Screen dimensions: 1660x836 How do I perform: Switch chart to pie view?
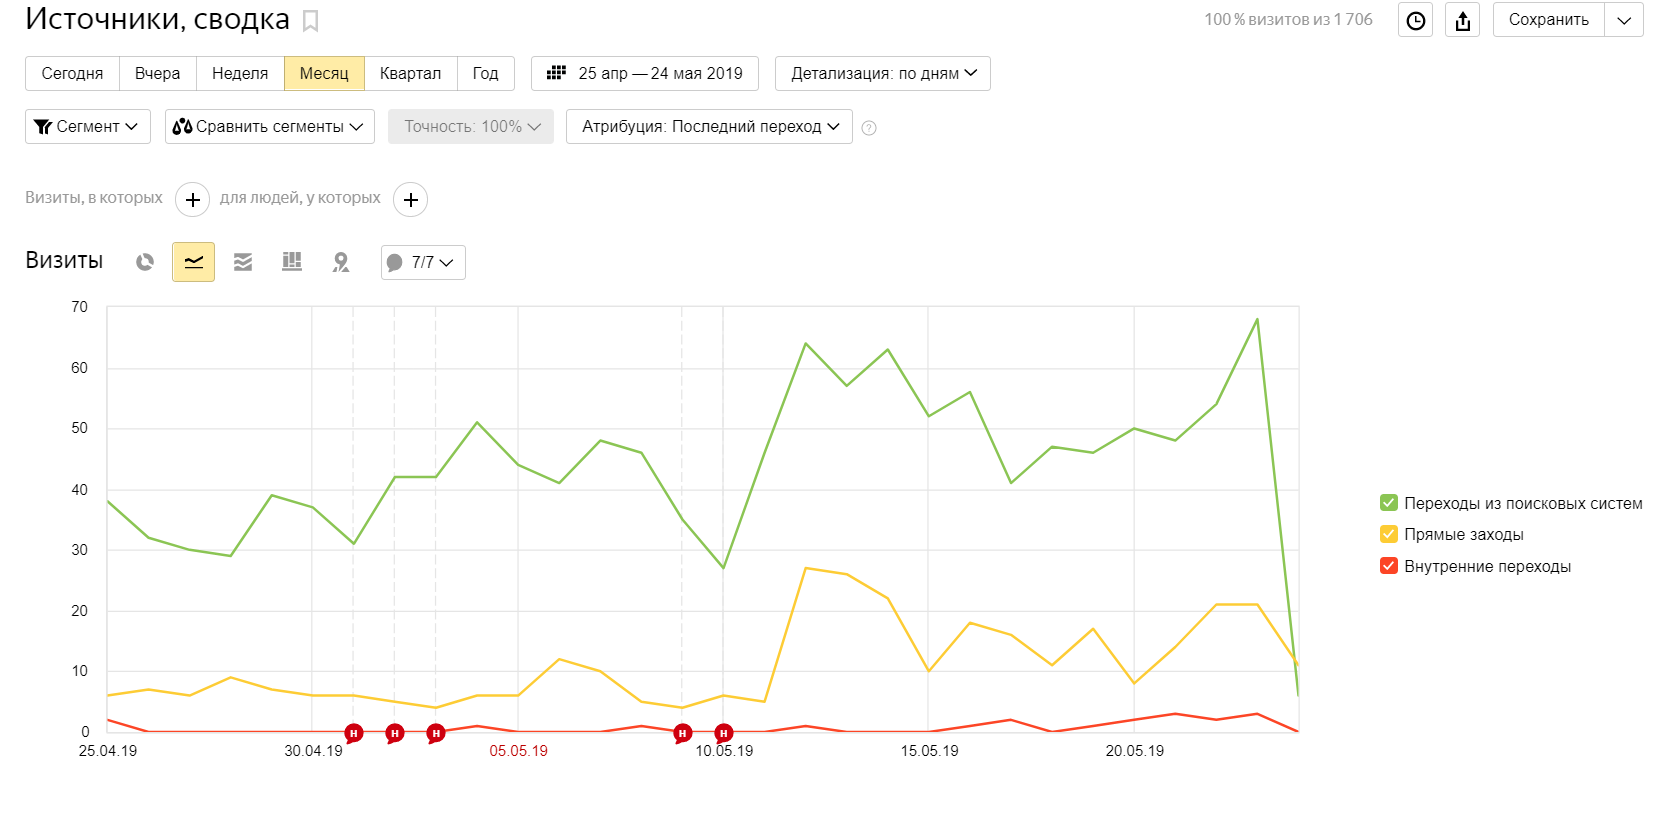click(145, 262)
